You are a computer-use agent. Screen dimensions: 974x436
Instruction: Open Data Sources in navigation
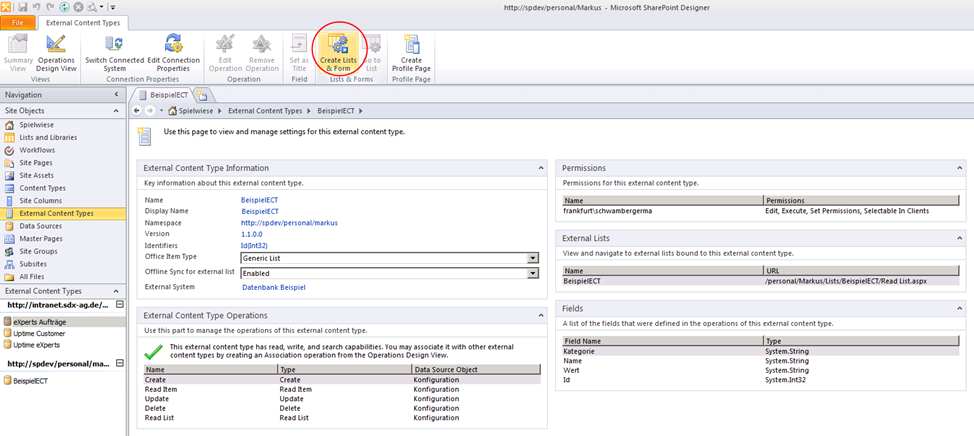click(x=41, y=226)
